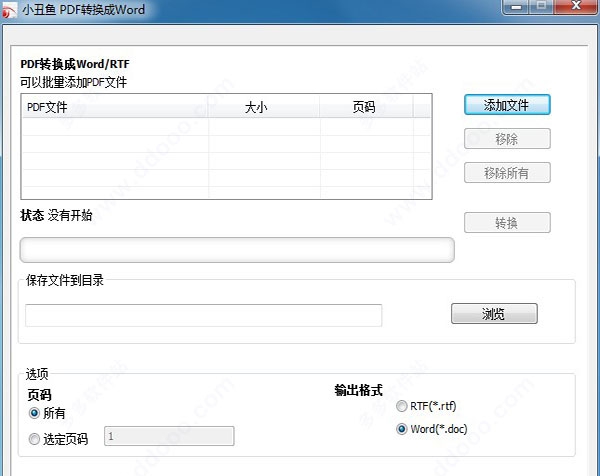Click the 输出格式 label

358,390
